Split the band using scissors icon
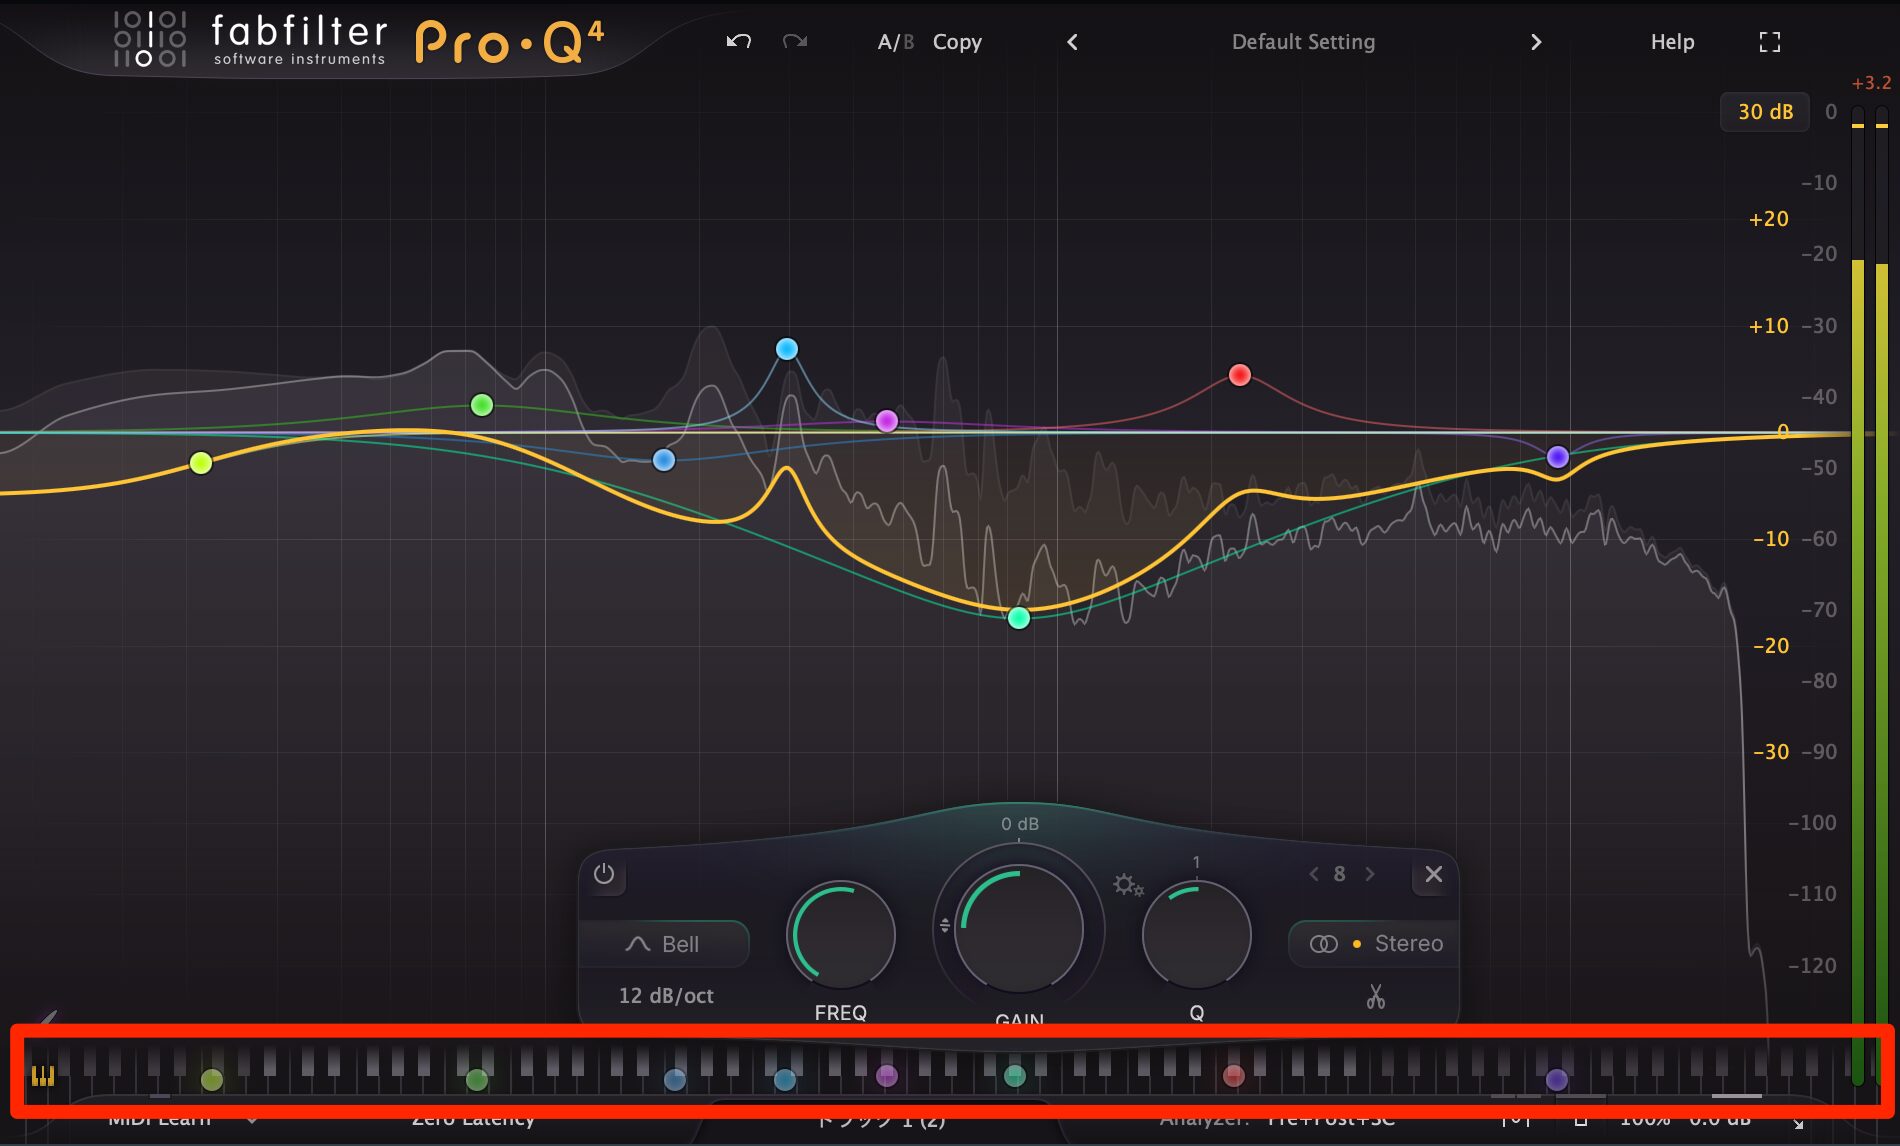 coord(1376,996)
